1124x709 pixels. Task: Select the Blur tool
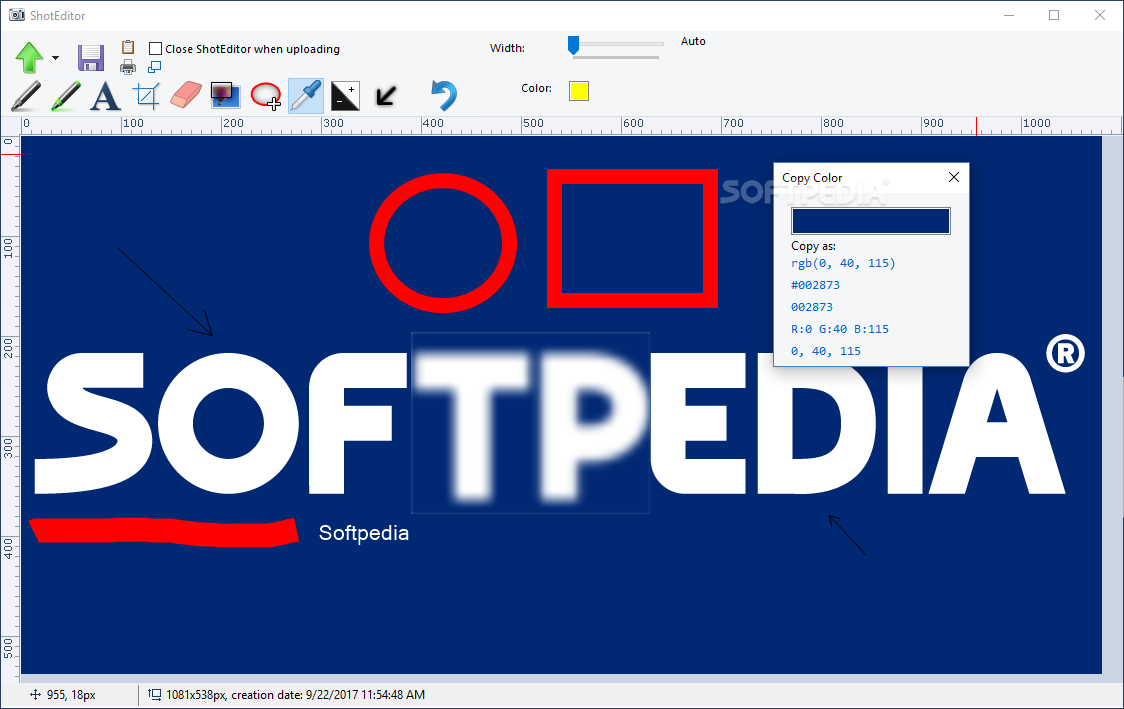(x=225, y=95)
